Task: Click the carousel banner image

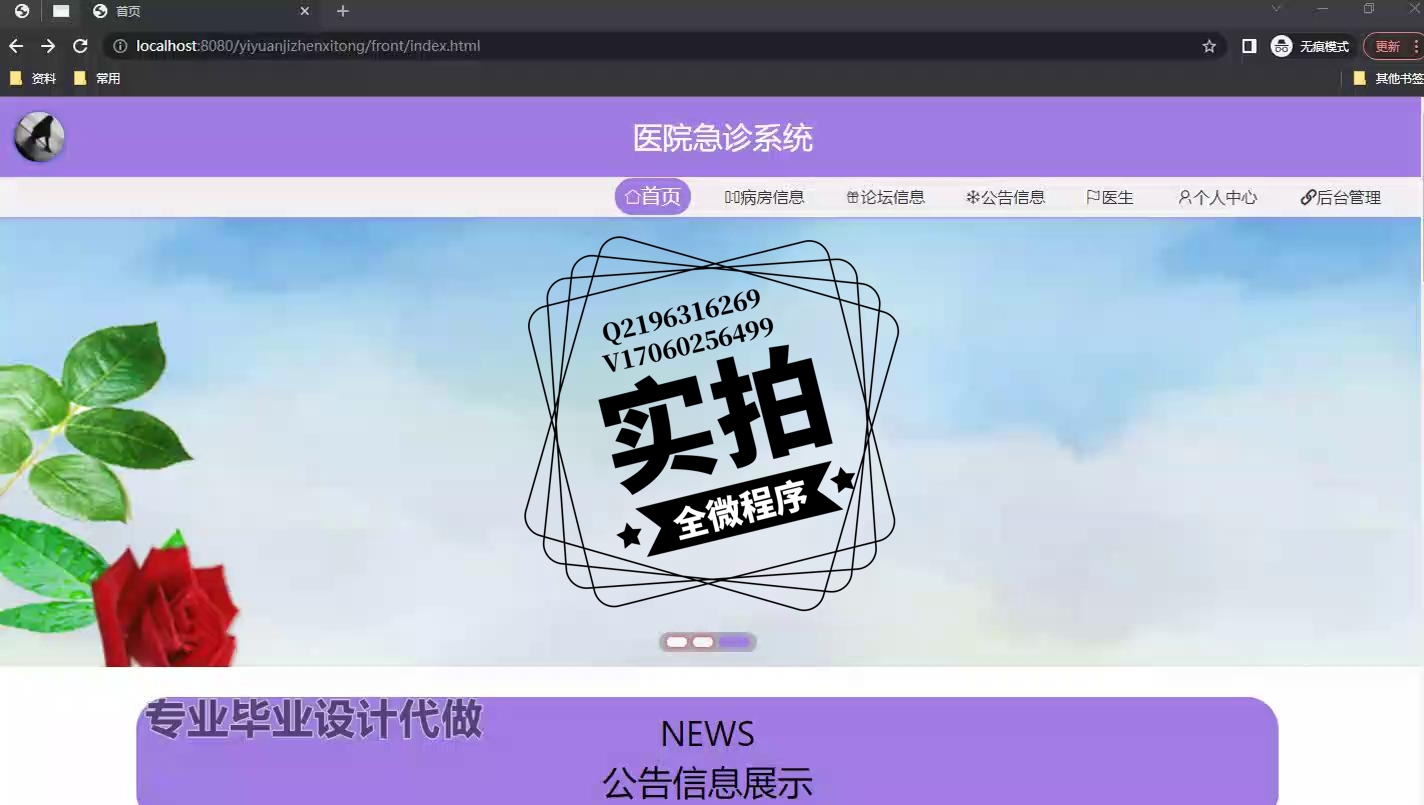Action: click(x=710, y=441)
